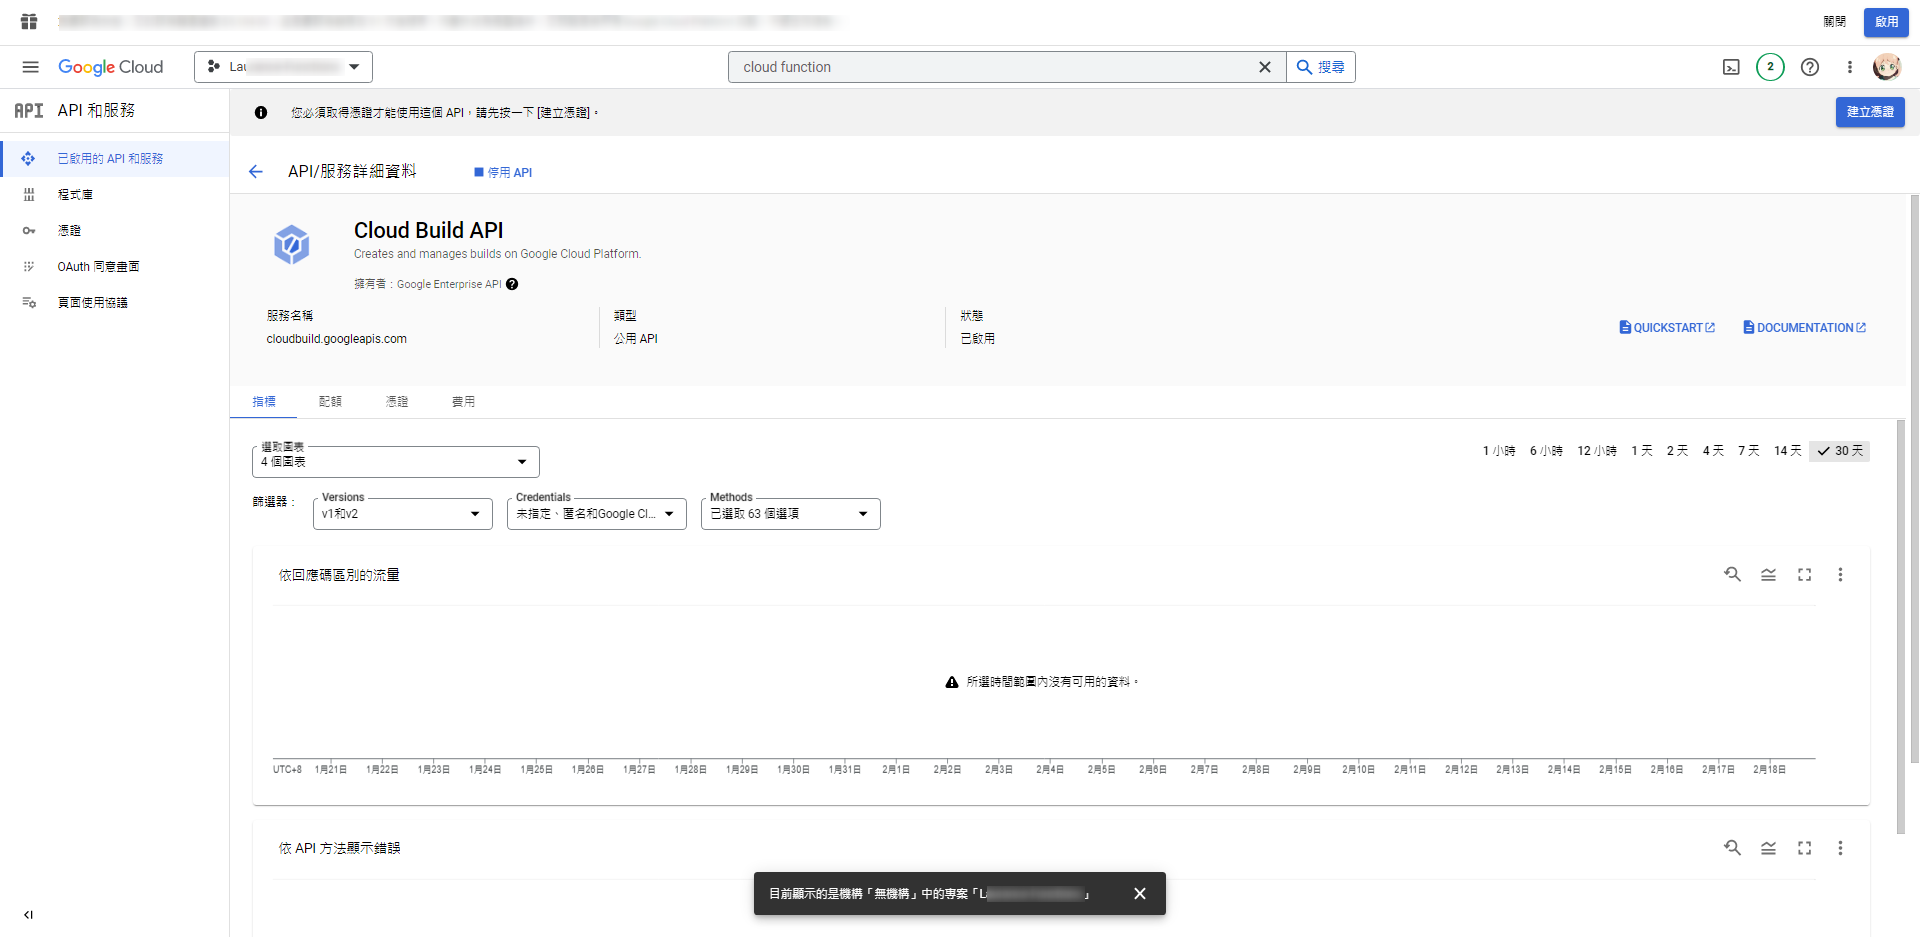1920x937 pixels.
Task: Open the Credentials filter dropdown
Action: (597, 514)
